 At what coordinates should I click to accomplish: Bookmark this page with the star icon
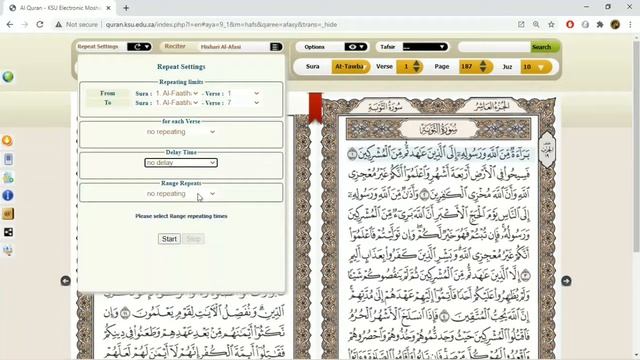point(551,24)
